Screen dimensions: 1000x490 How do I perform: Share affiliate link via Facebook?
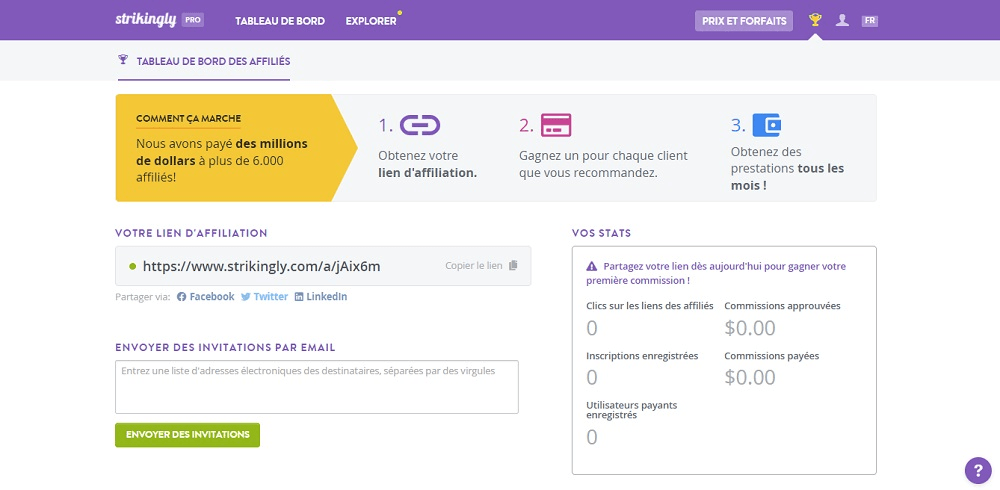coord(206,297)
